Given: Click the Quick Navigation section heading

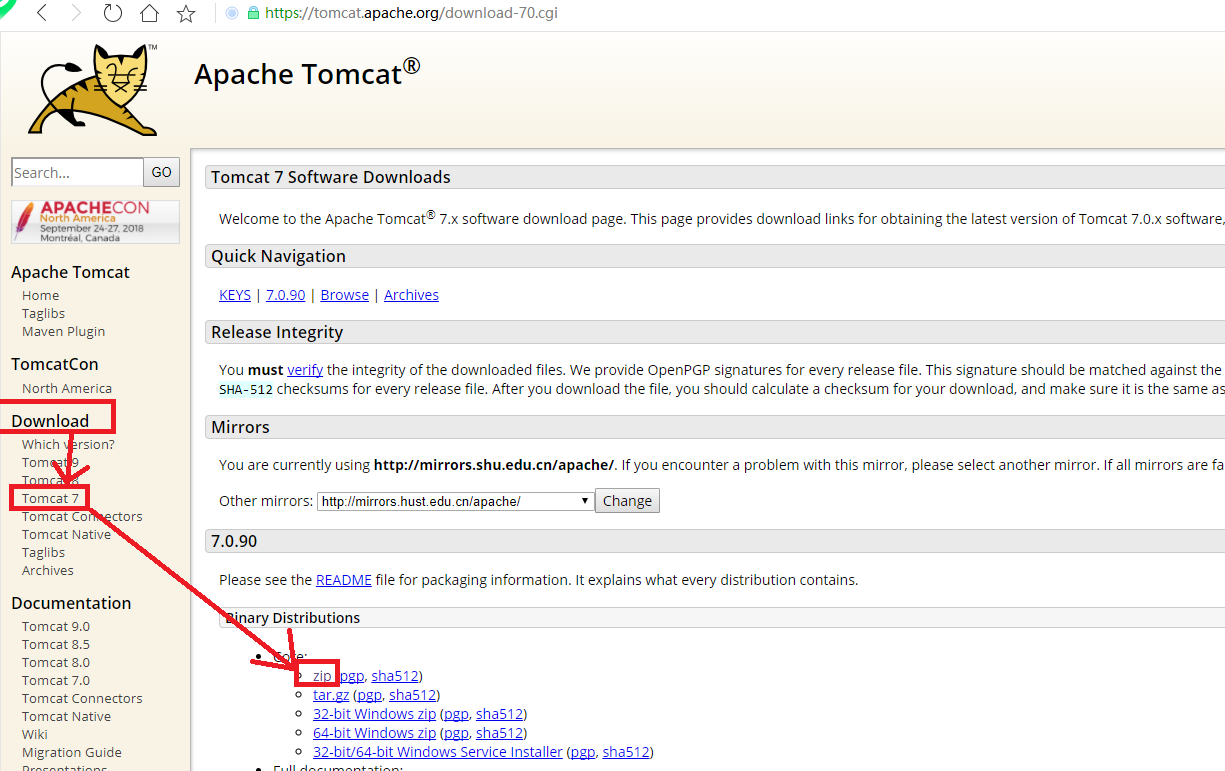Looking at the screenshot, I should point(278,256).
